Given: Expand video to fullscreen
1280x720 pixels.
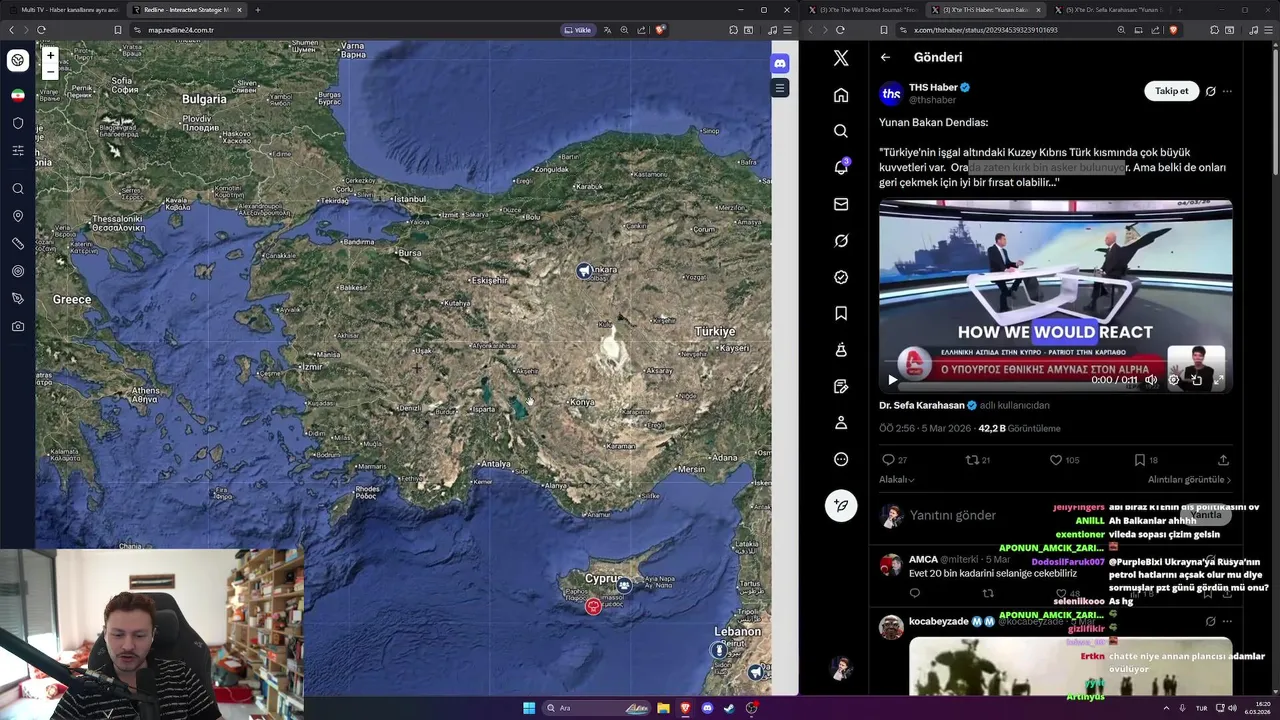Looking at the screenshot, I should coord(1219,380).
